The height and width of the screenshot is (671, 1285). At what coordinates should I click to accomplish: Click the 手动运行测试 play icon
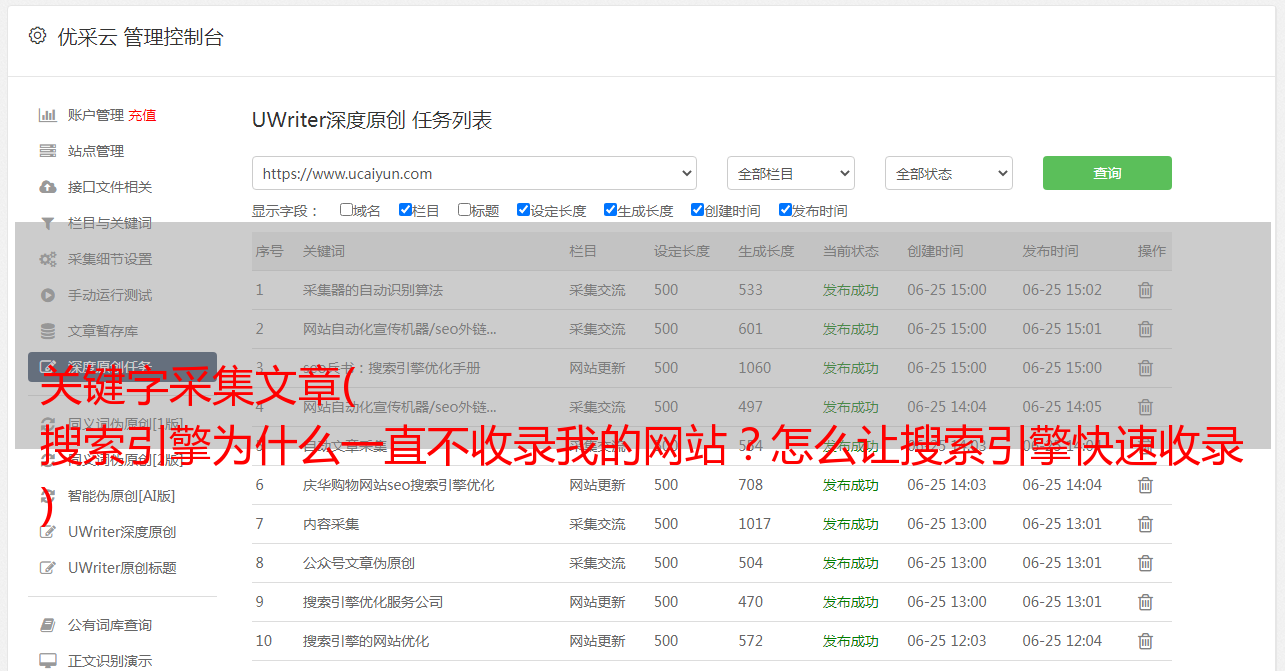pos(47,295)
